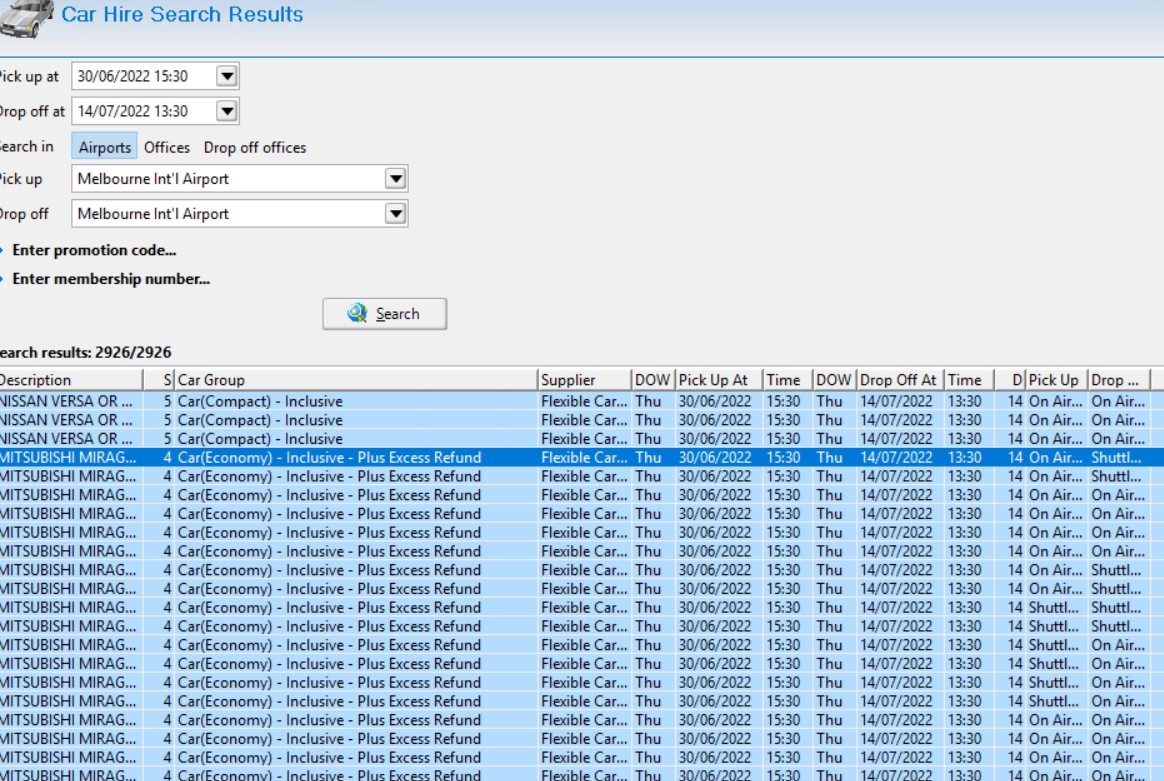
Task: Sort by the Drop column header
Action: coord(1119,380)
